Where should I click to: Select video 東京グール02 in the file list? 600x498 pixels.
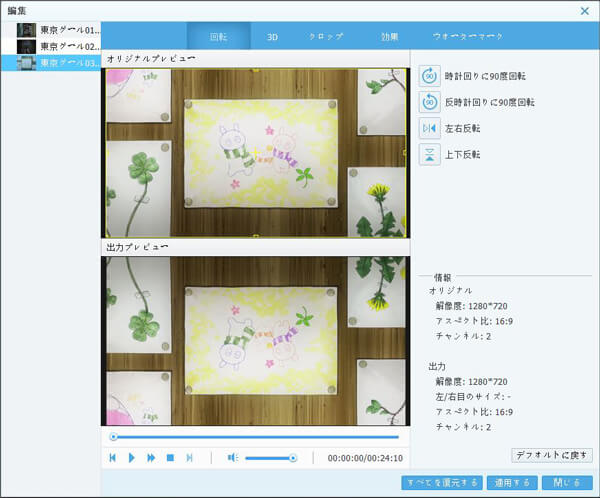point(51,46)
